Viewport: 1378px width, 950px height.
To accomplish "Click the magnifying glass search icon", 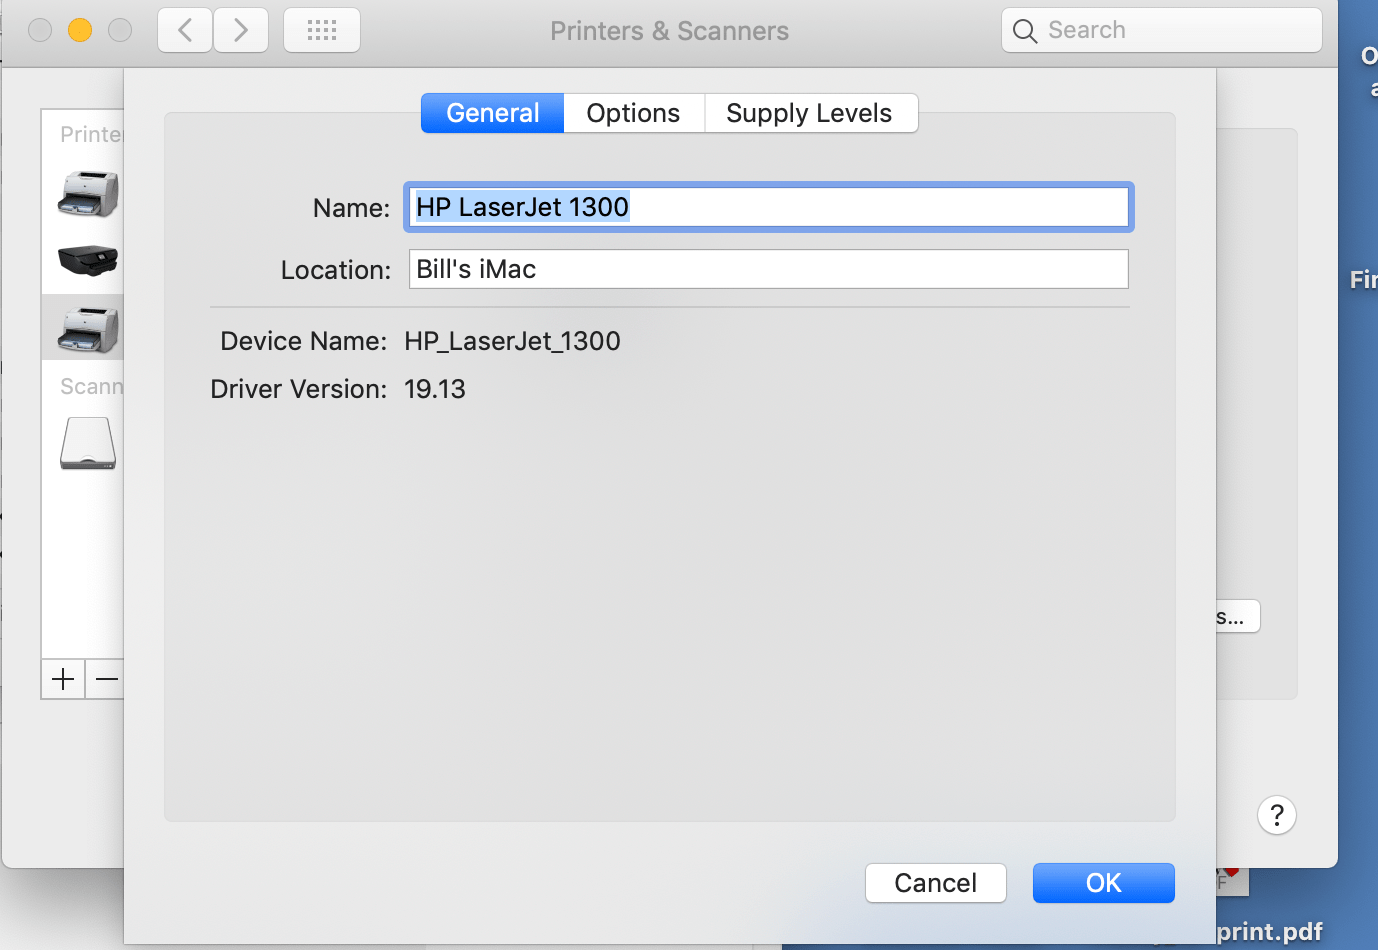I will click(x=1025, y=31).
